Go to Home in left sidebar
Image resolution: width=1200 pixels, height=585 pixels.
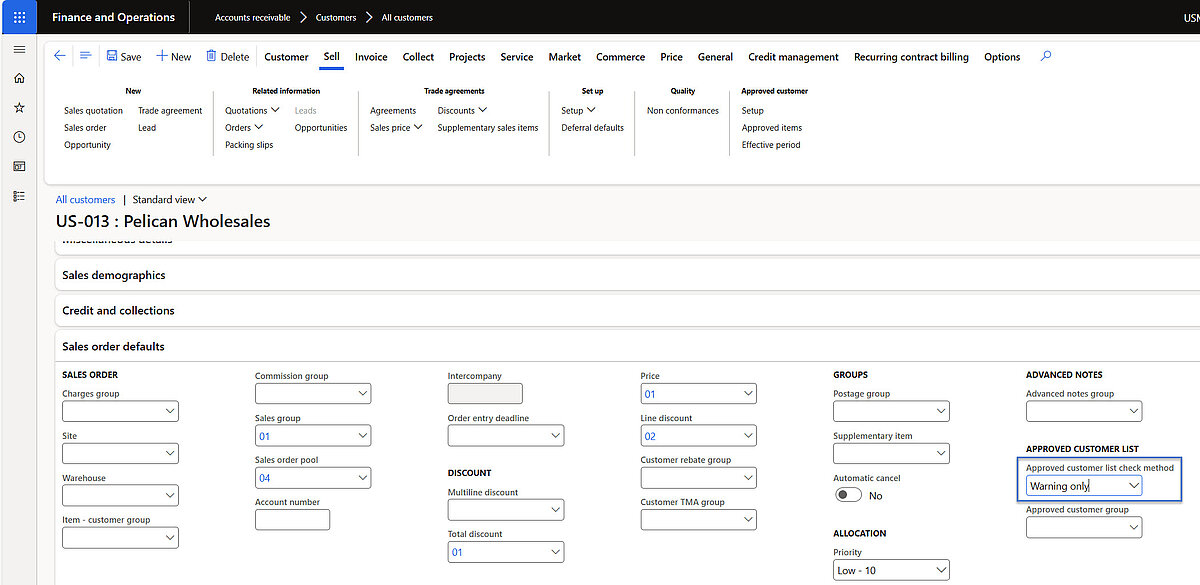pyautogui.click(x=19, y=78)
